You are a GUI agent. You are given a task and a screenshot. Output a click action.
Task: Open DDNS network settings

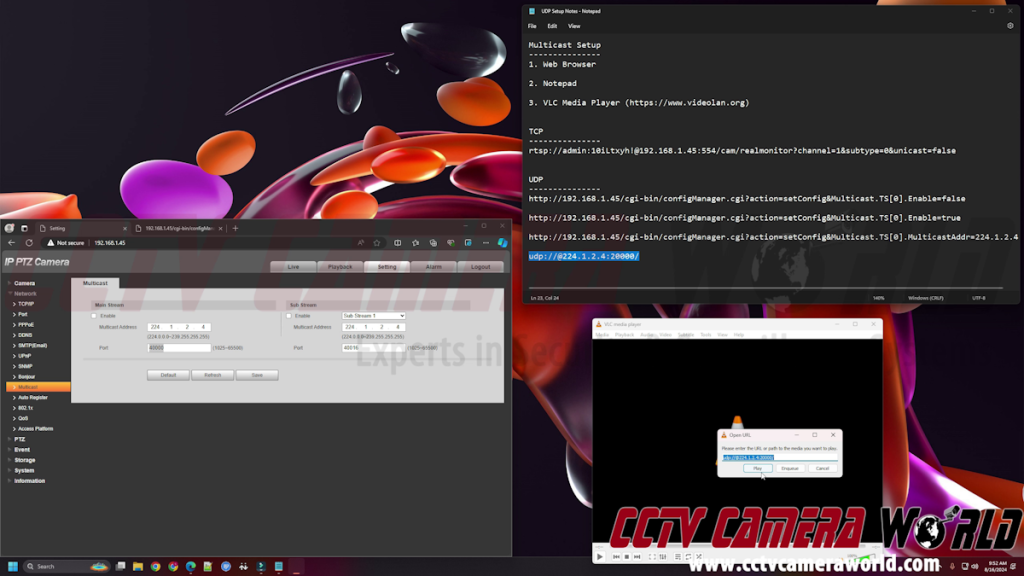[25, 336]
